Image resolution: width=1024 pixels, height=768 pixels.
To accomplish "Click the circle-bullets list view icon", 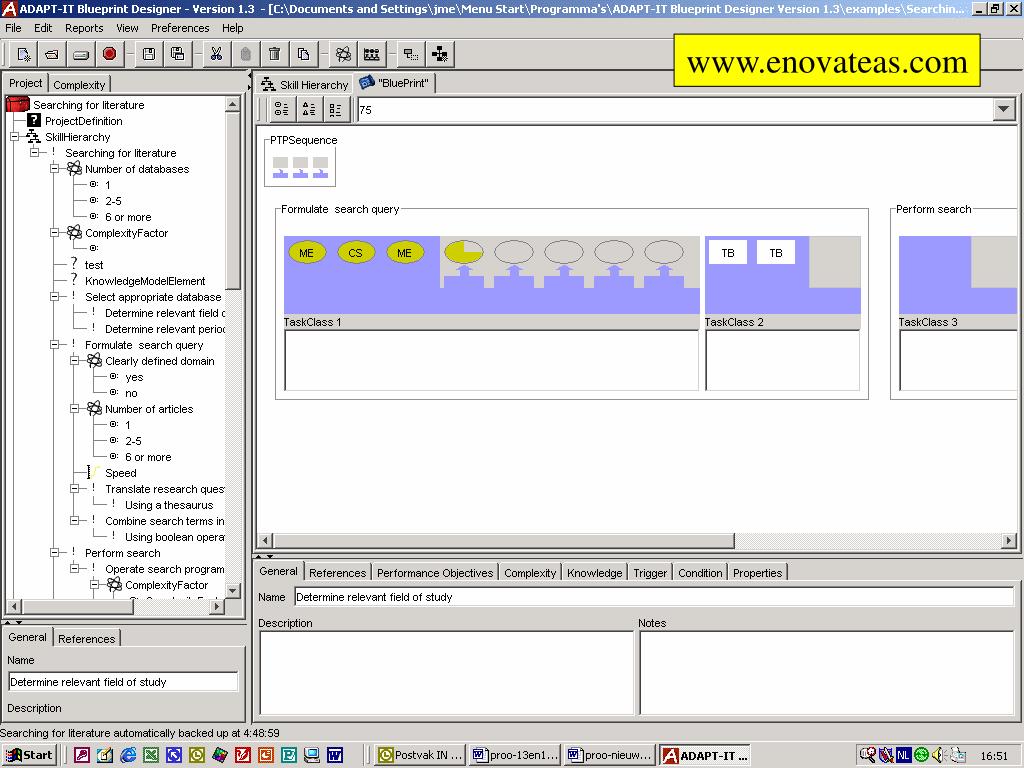I will click(x=281, y=110).
